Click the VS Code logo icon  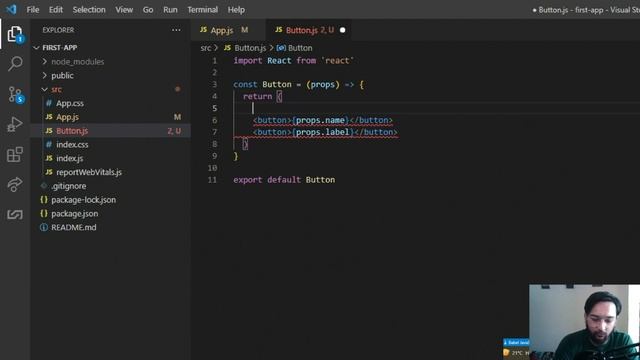tap(11, 9)
